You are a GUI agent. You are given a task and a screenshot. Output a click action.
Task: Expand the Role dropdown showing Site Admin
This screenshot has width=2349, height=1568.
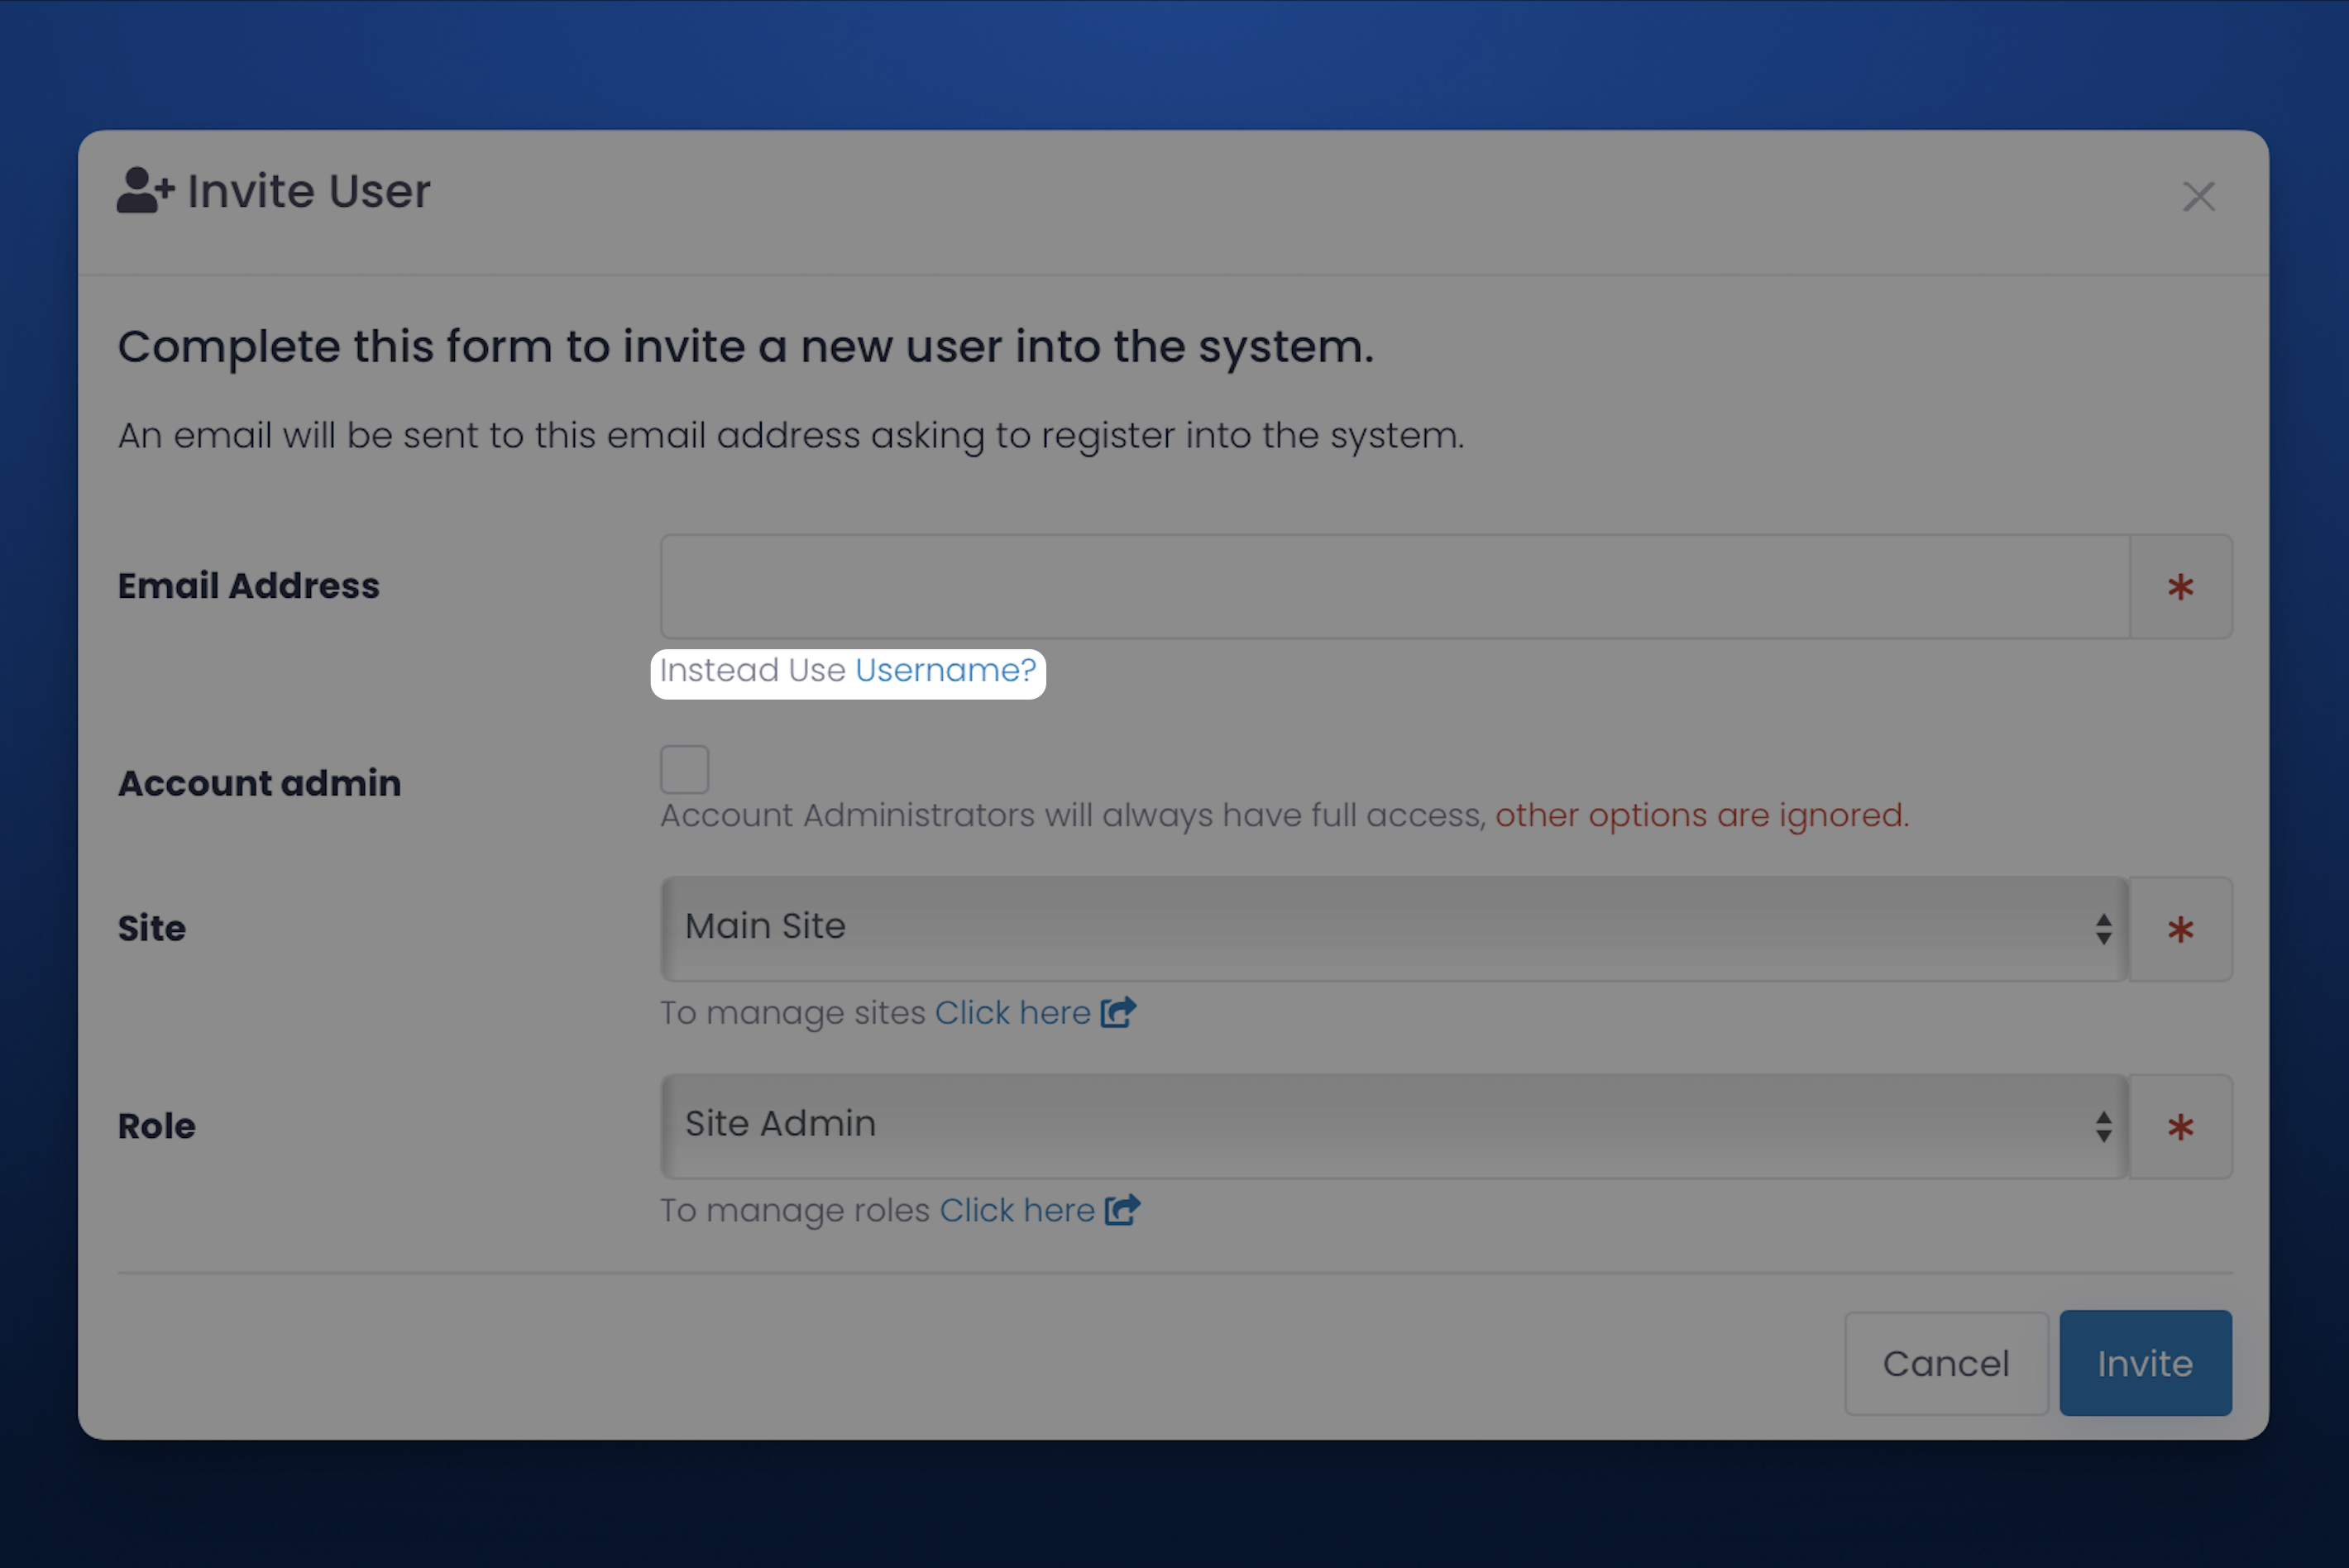click(x=1380, y=1125)
